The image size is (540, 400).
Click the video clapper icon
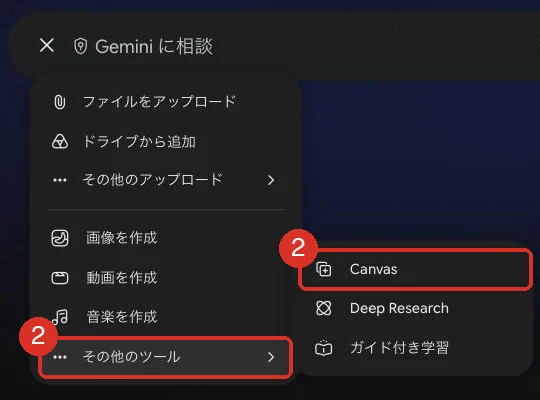point(60,278)
